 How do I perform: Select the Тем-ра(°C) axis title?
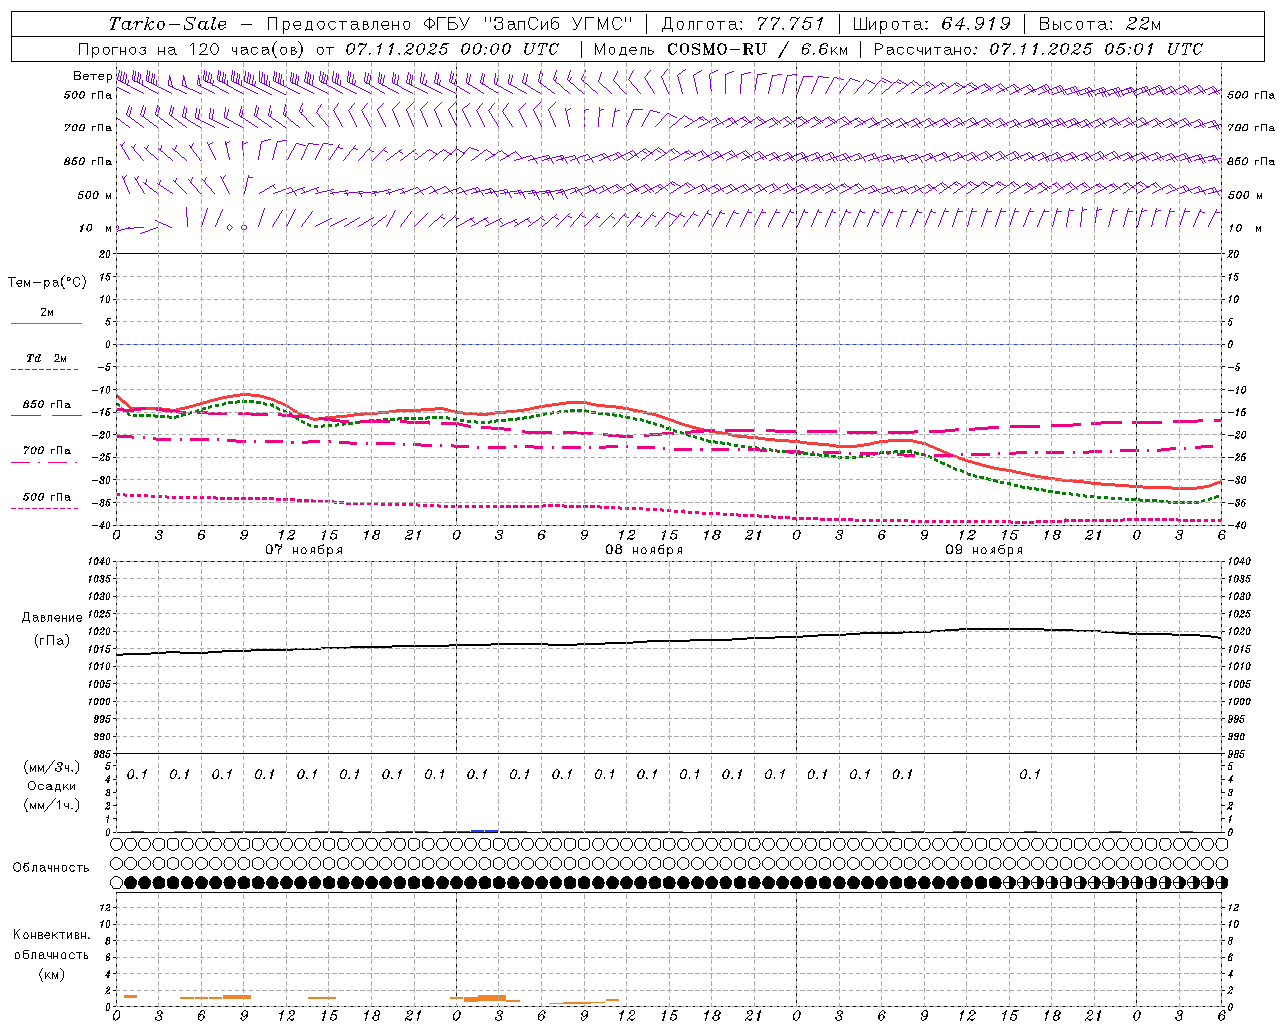(47, 283)
